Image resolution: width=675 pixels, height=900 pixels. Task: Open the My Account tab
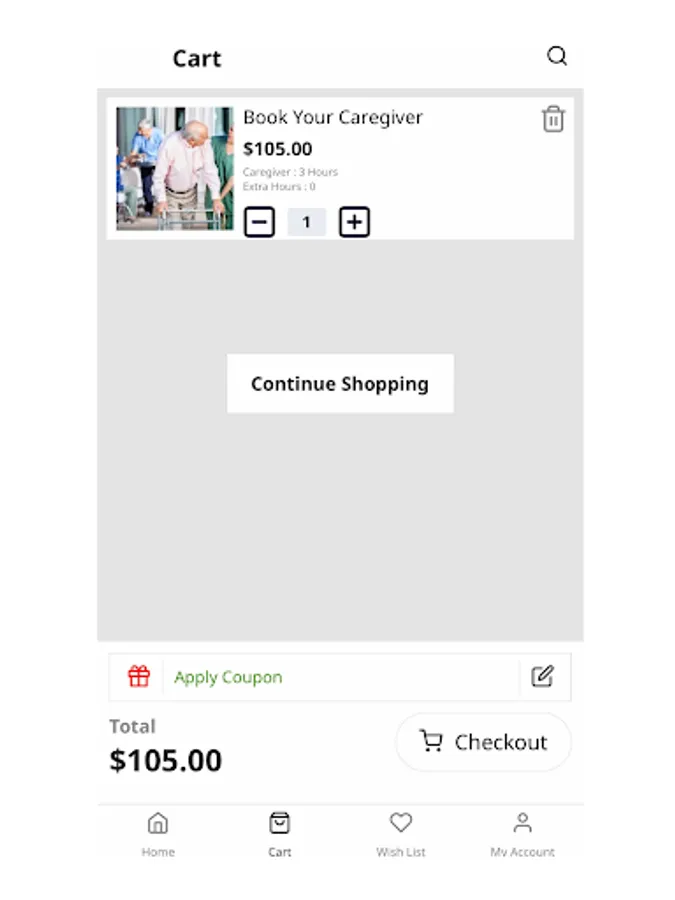pos(522,835)
